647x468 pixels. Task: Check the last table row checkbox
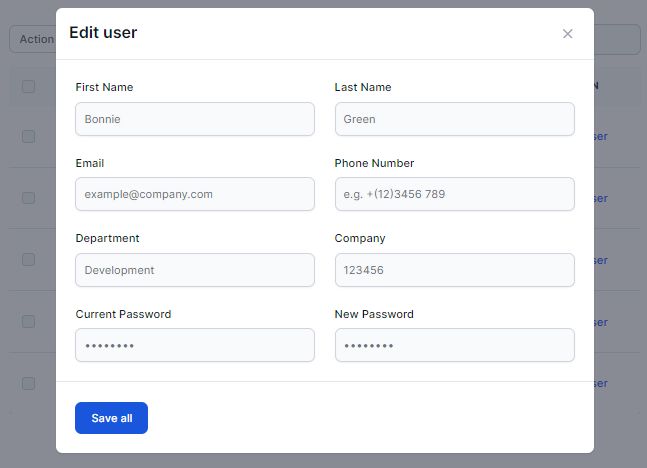28,383
